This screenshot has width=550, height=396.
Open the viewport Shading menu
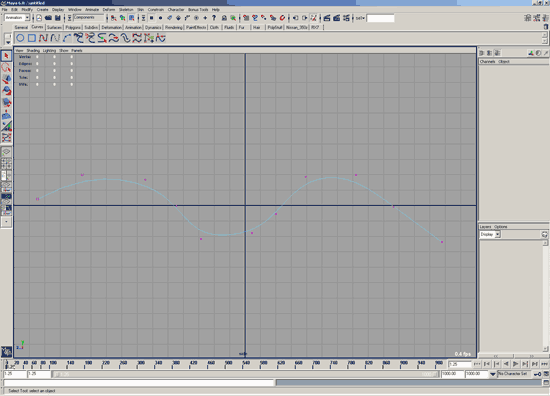click(33, 51)
